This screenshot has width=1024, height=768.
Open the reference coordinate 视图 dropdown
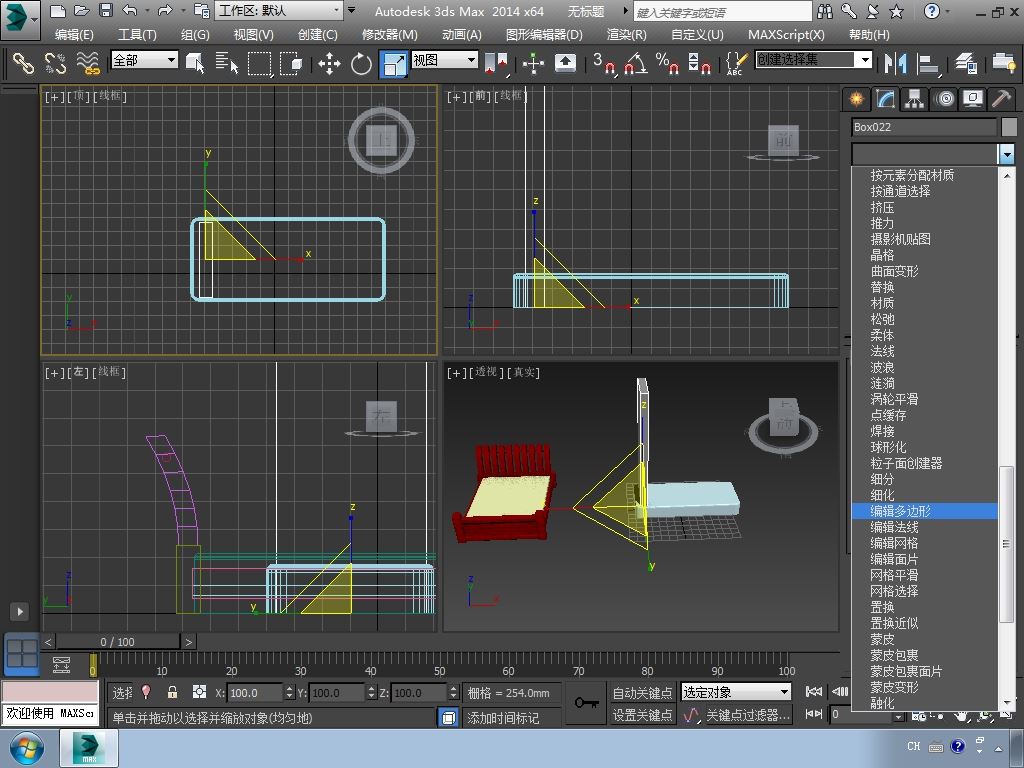[445, 60]
